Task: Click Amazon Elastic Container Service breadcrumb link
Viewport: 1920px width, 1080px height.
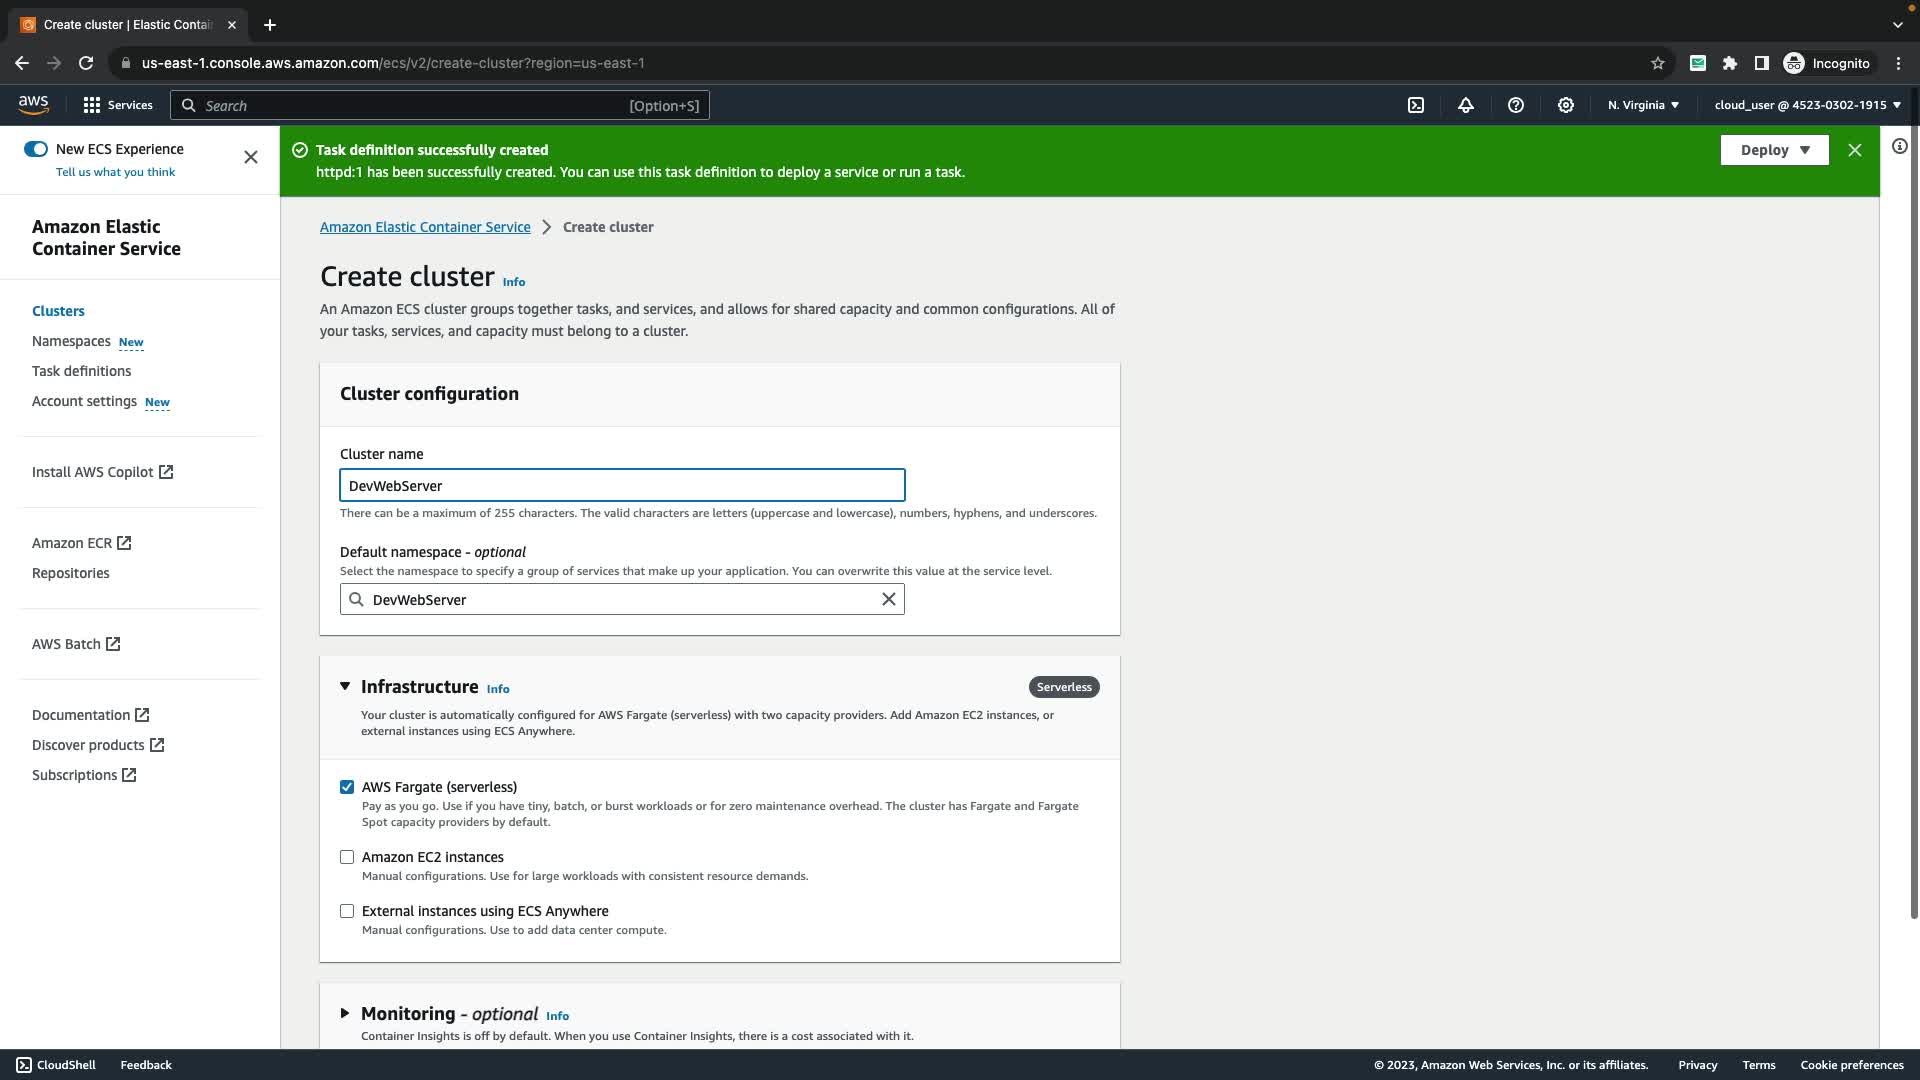Action: pyautogui.click(x=425, y=227)
